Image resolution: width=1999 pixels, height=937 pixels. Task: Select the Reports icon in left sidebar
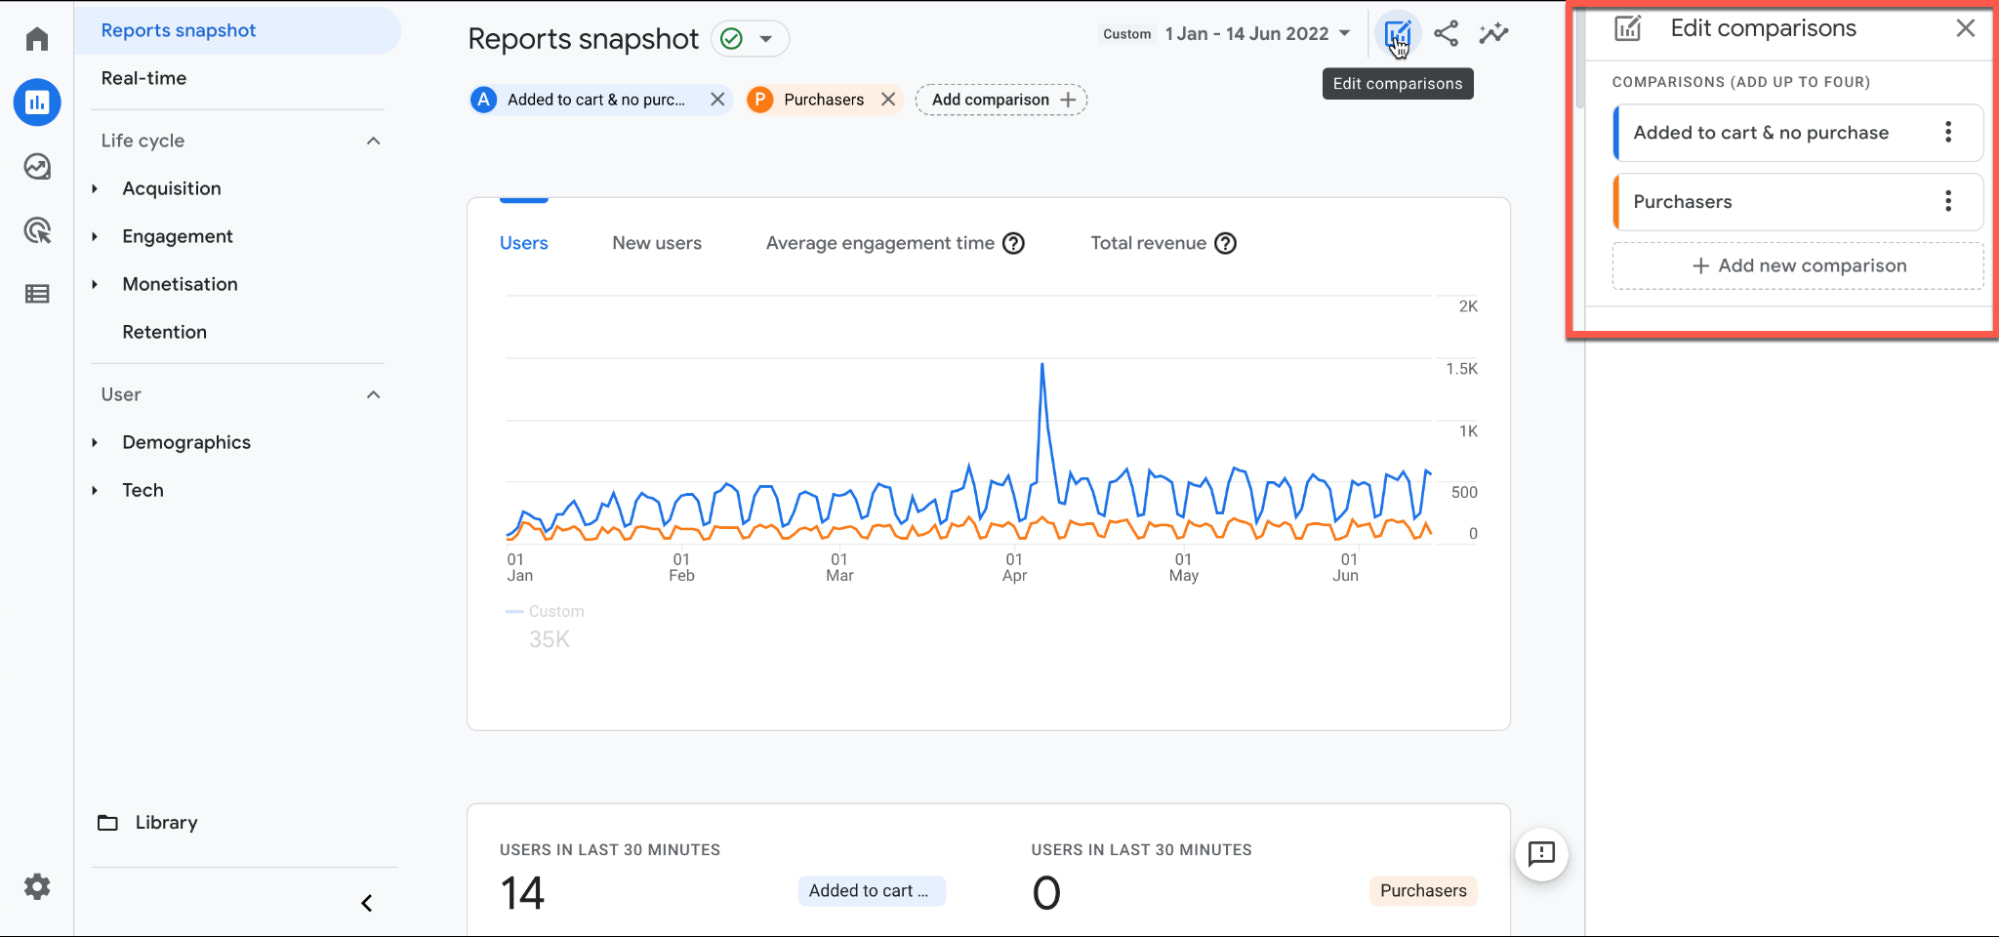(37, 102)
